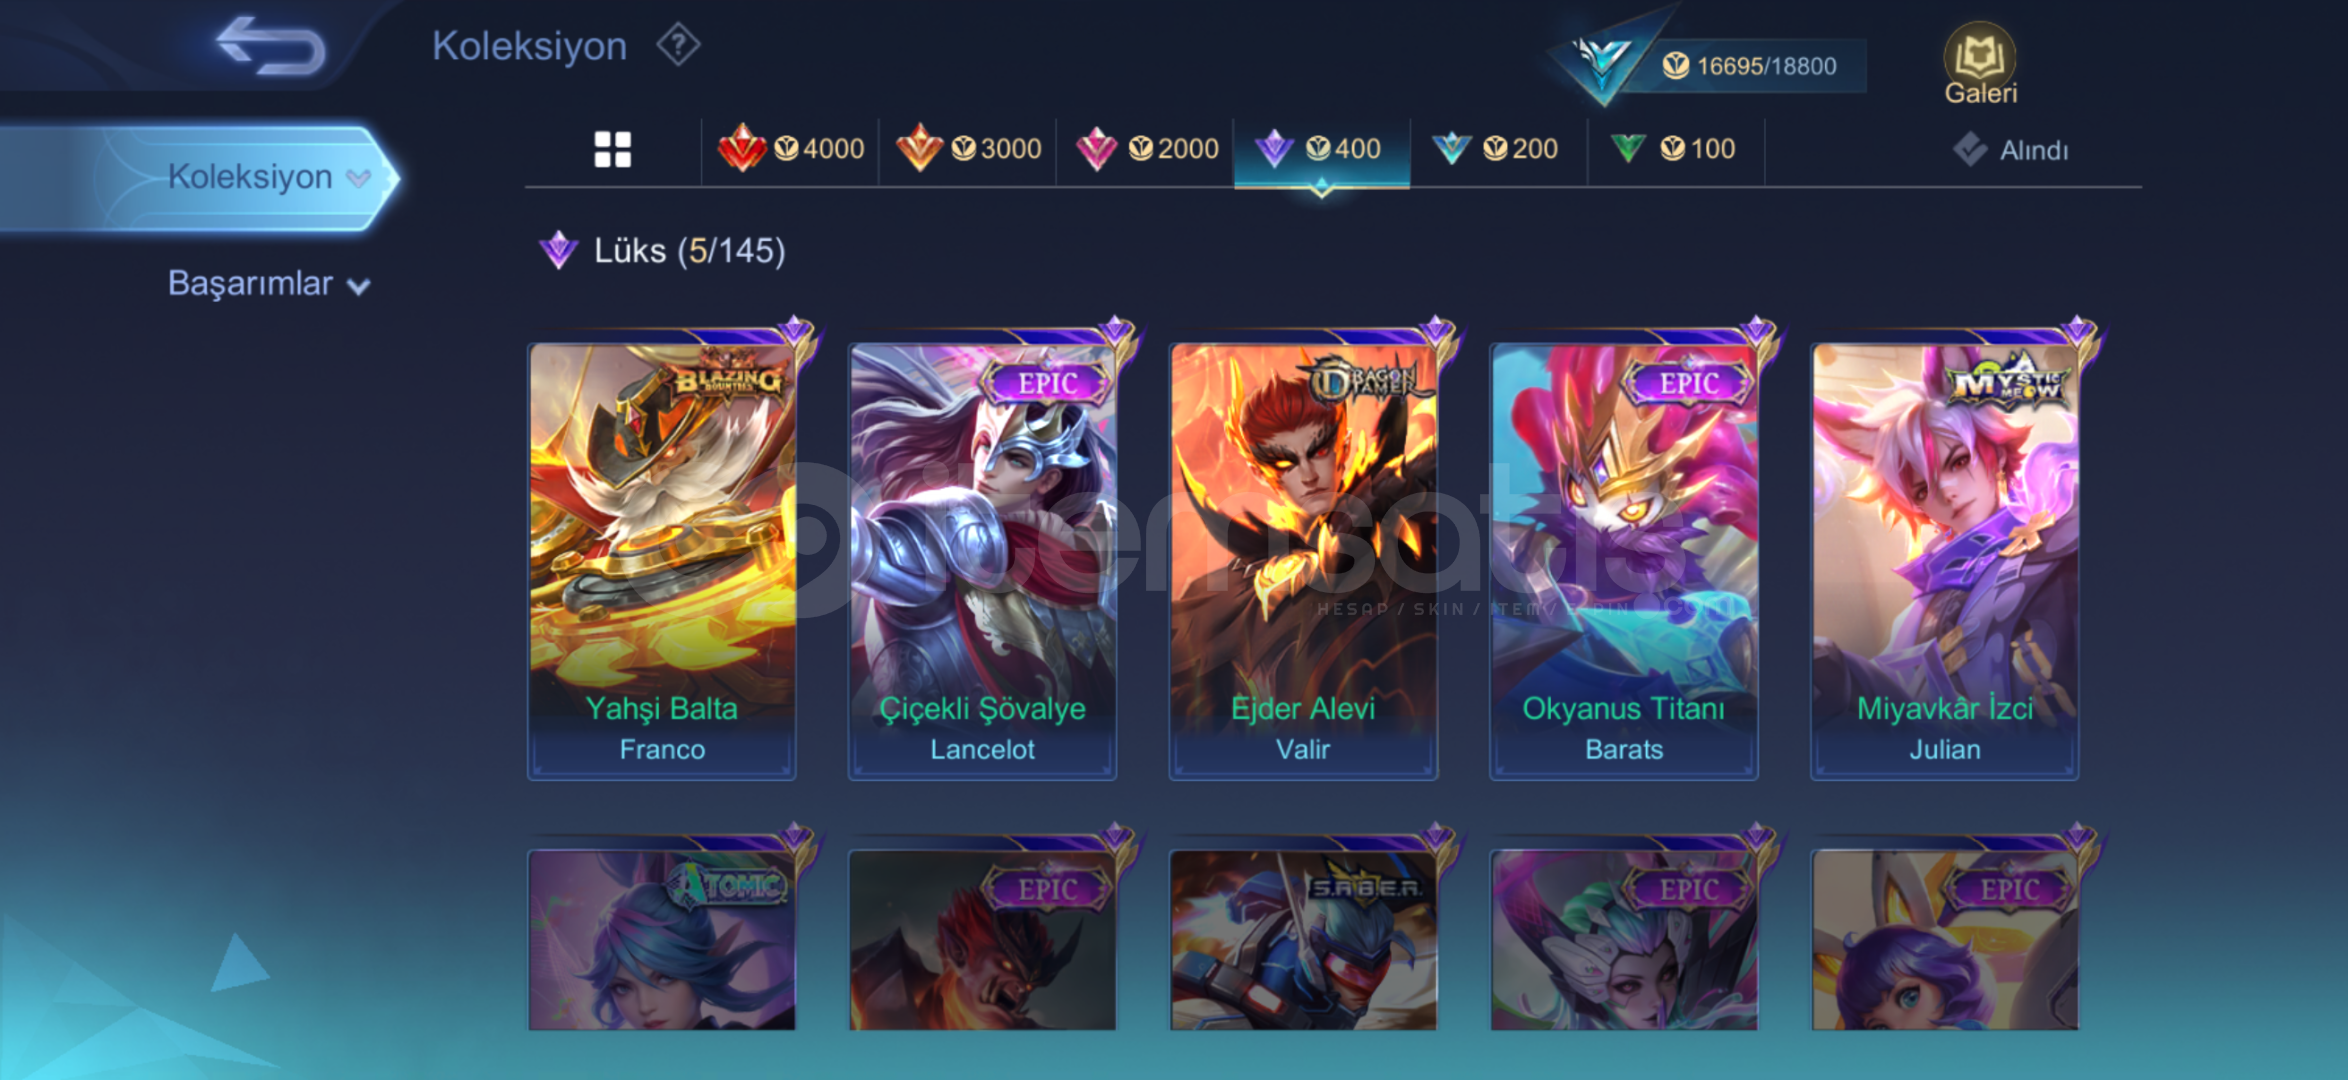Select the orange 3000 tier gem
Screen dimensions: 2348x1080
coord(919,149)
